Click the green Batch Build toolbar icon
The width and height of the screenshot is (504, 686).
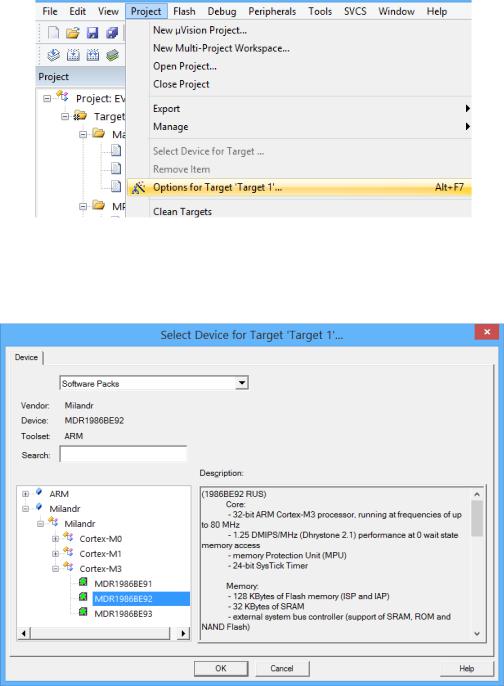[x=112, y=55]
